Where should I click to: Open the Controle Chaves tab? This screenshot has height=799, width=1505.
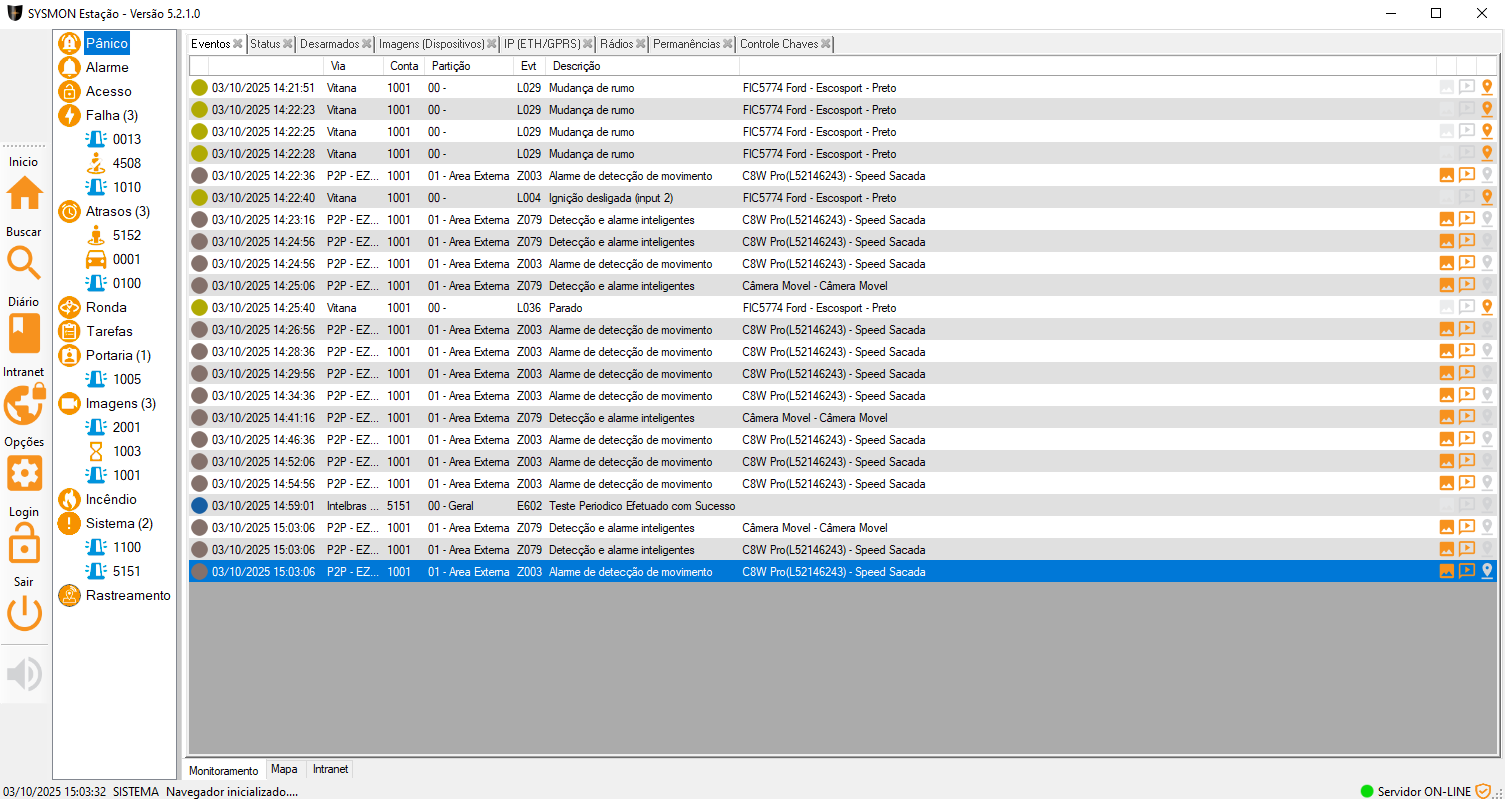778,44
